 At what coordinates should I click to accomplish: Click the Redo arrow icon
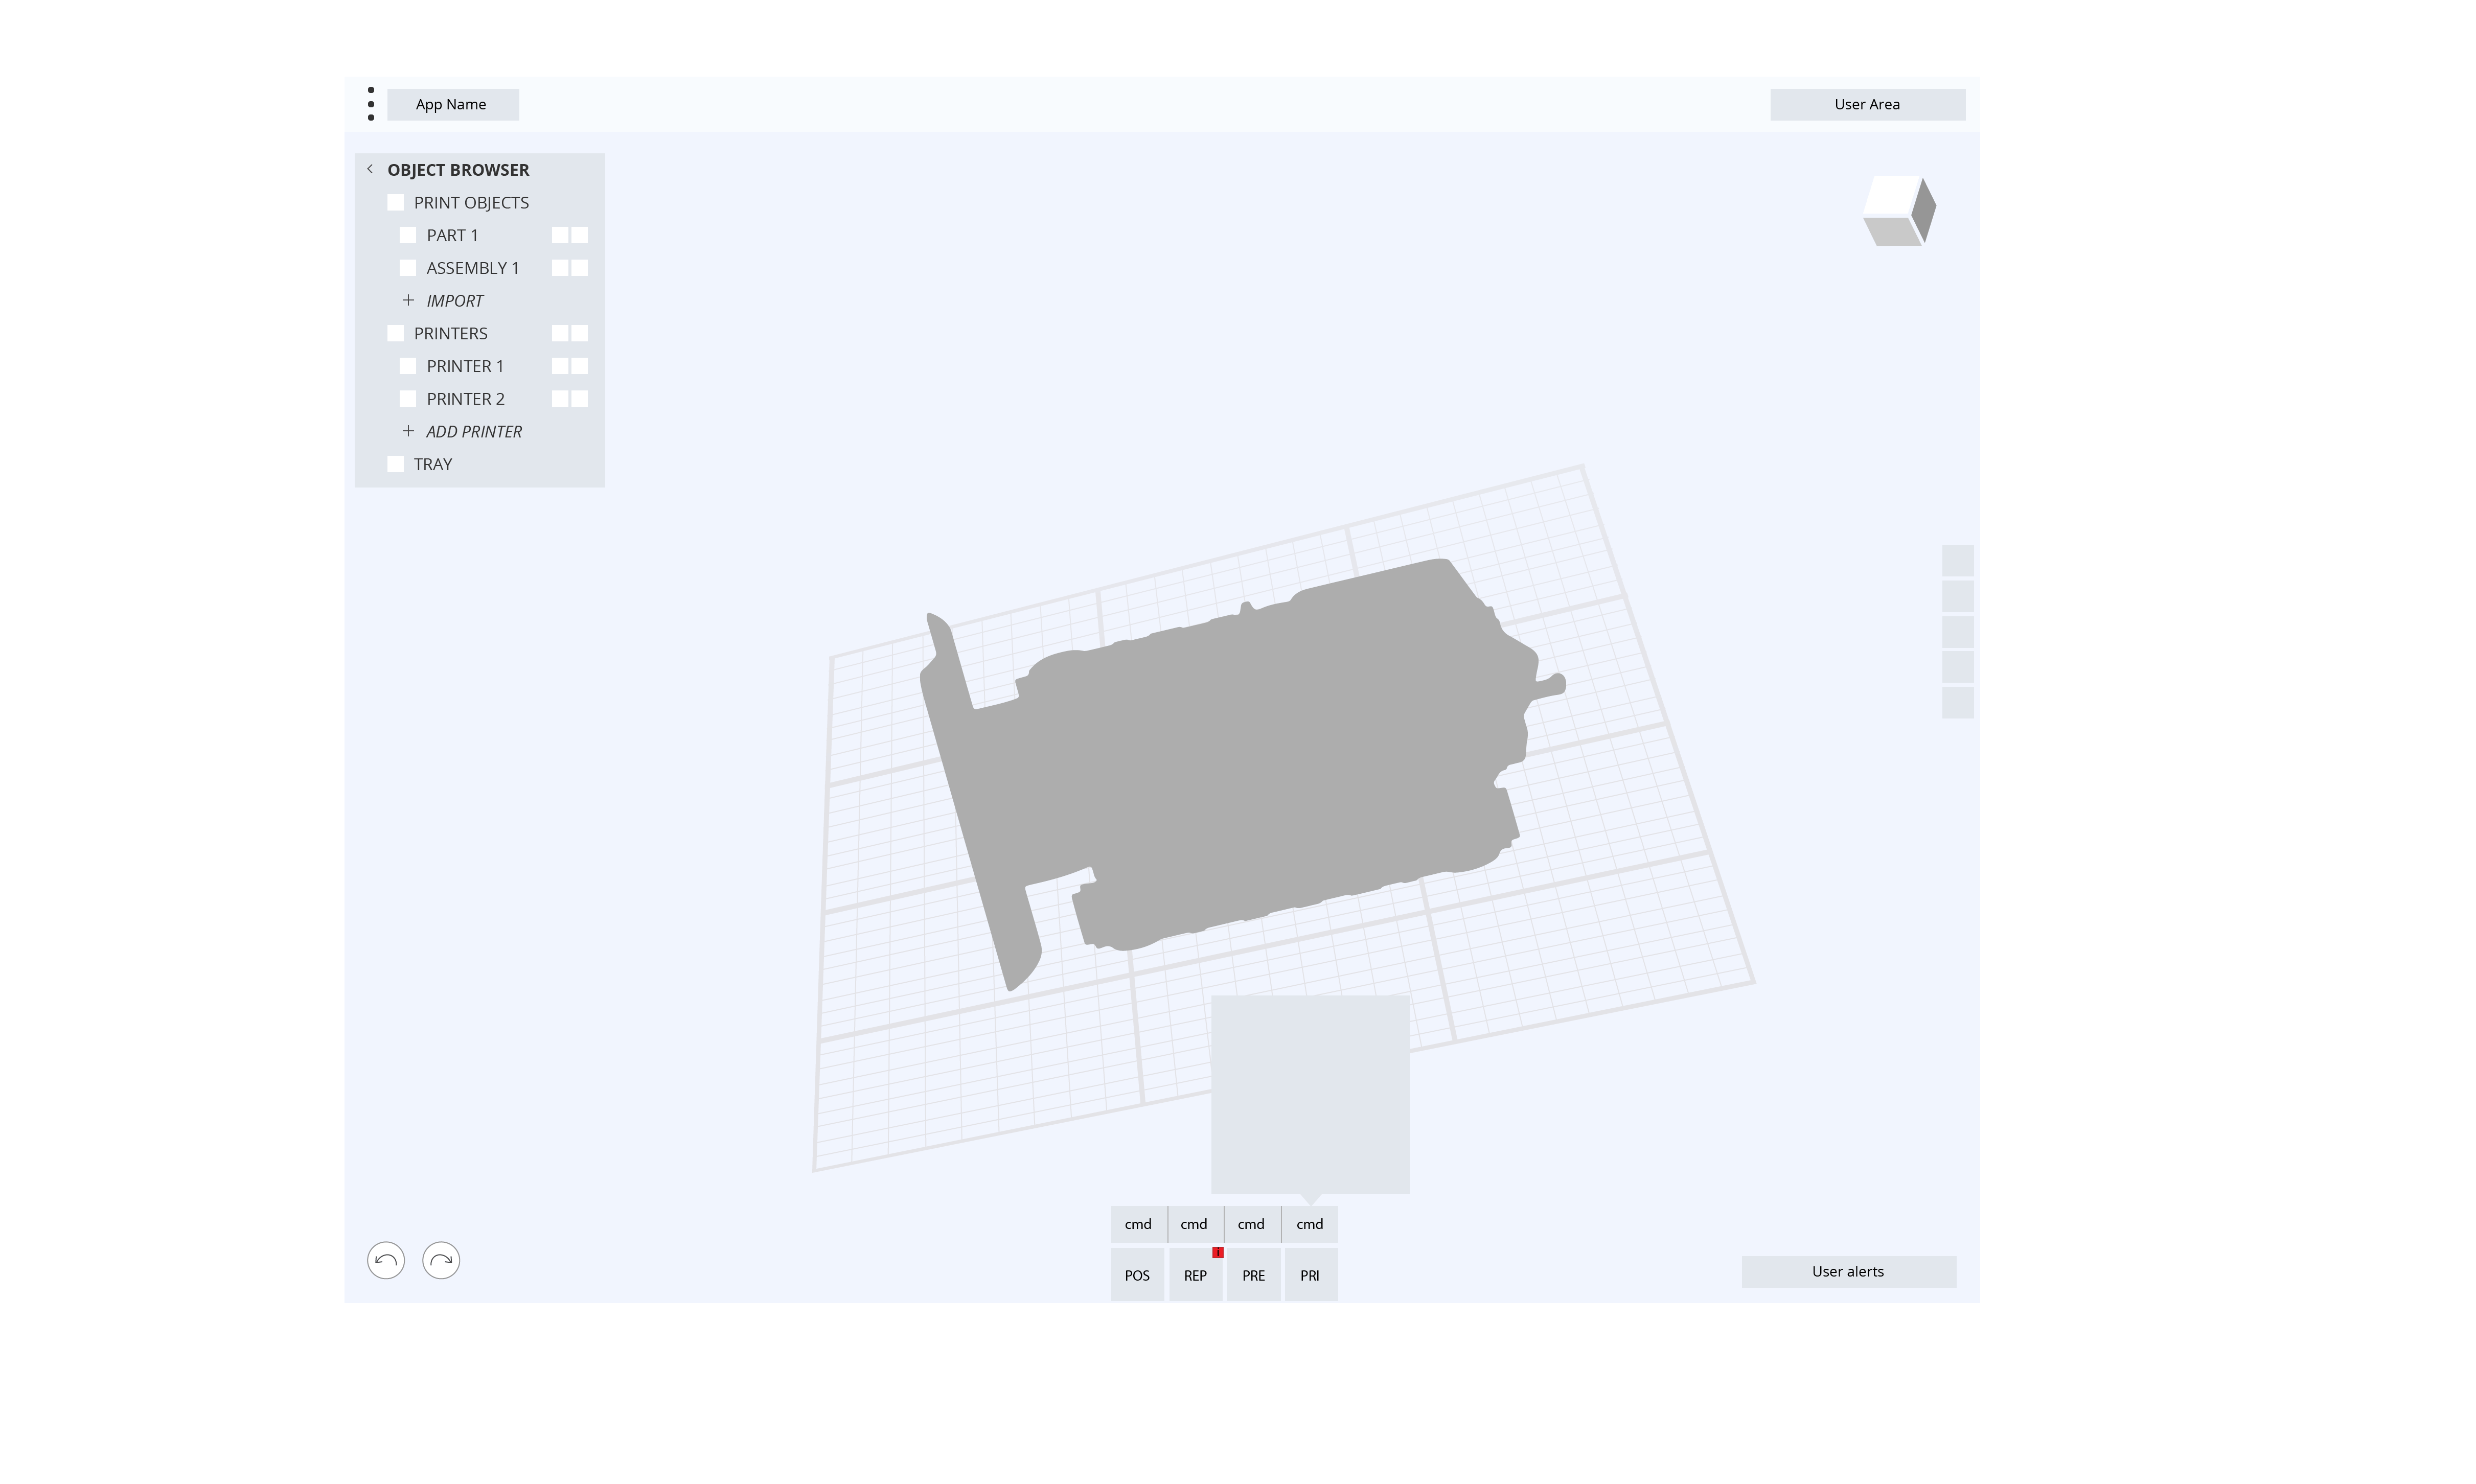[x=440, y=1261]
